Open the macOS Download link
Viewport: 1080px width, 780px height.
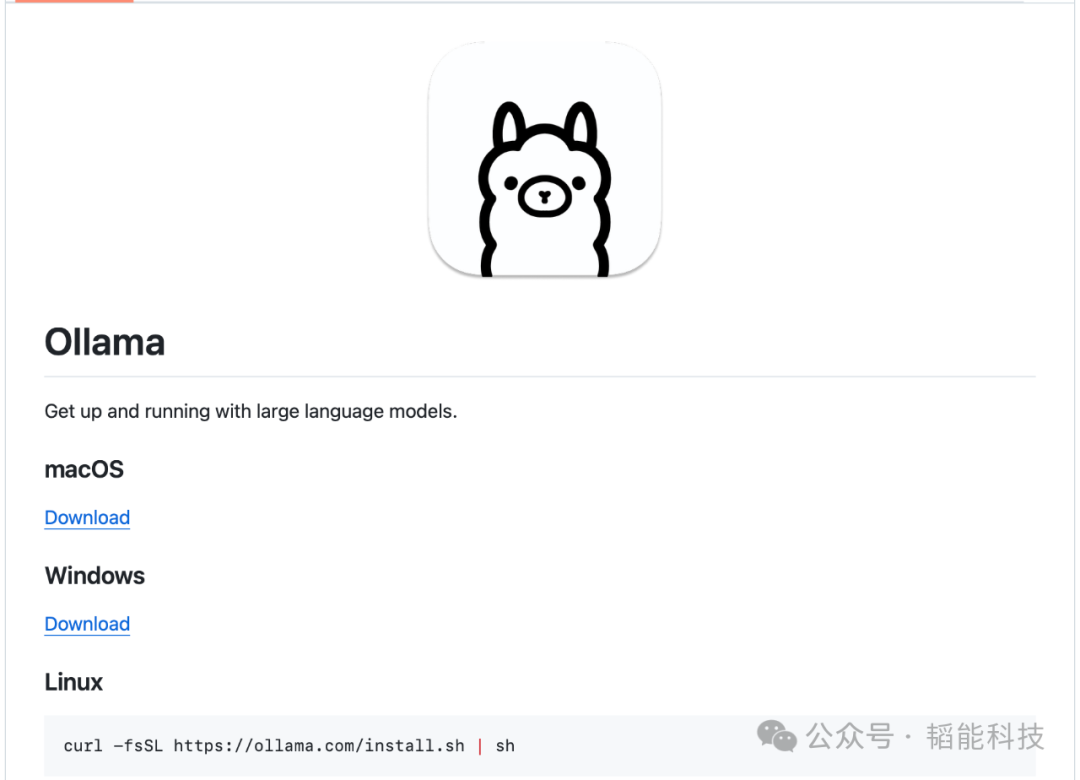pos(87,517)
